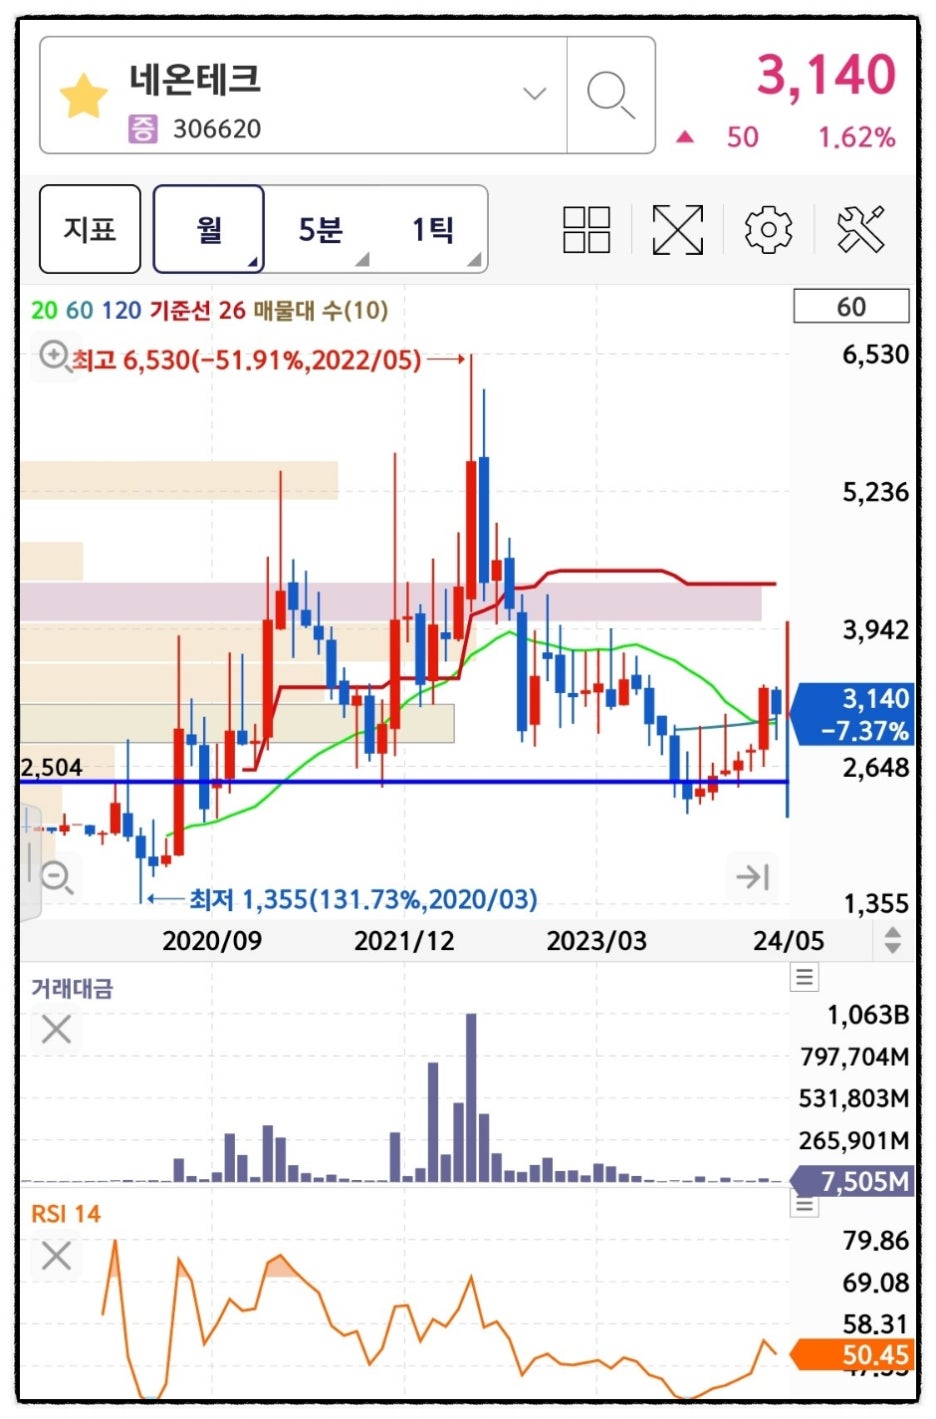936x1419 pixels.
Task: Close the 거래대금 volume panel
Action: (x=56, y=1029)
